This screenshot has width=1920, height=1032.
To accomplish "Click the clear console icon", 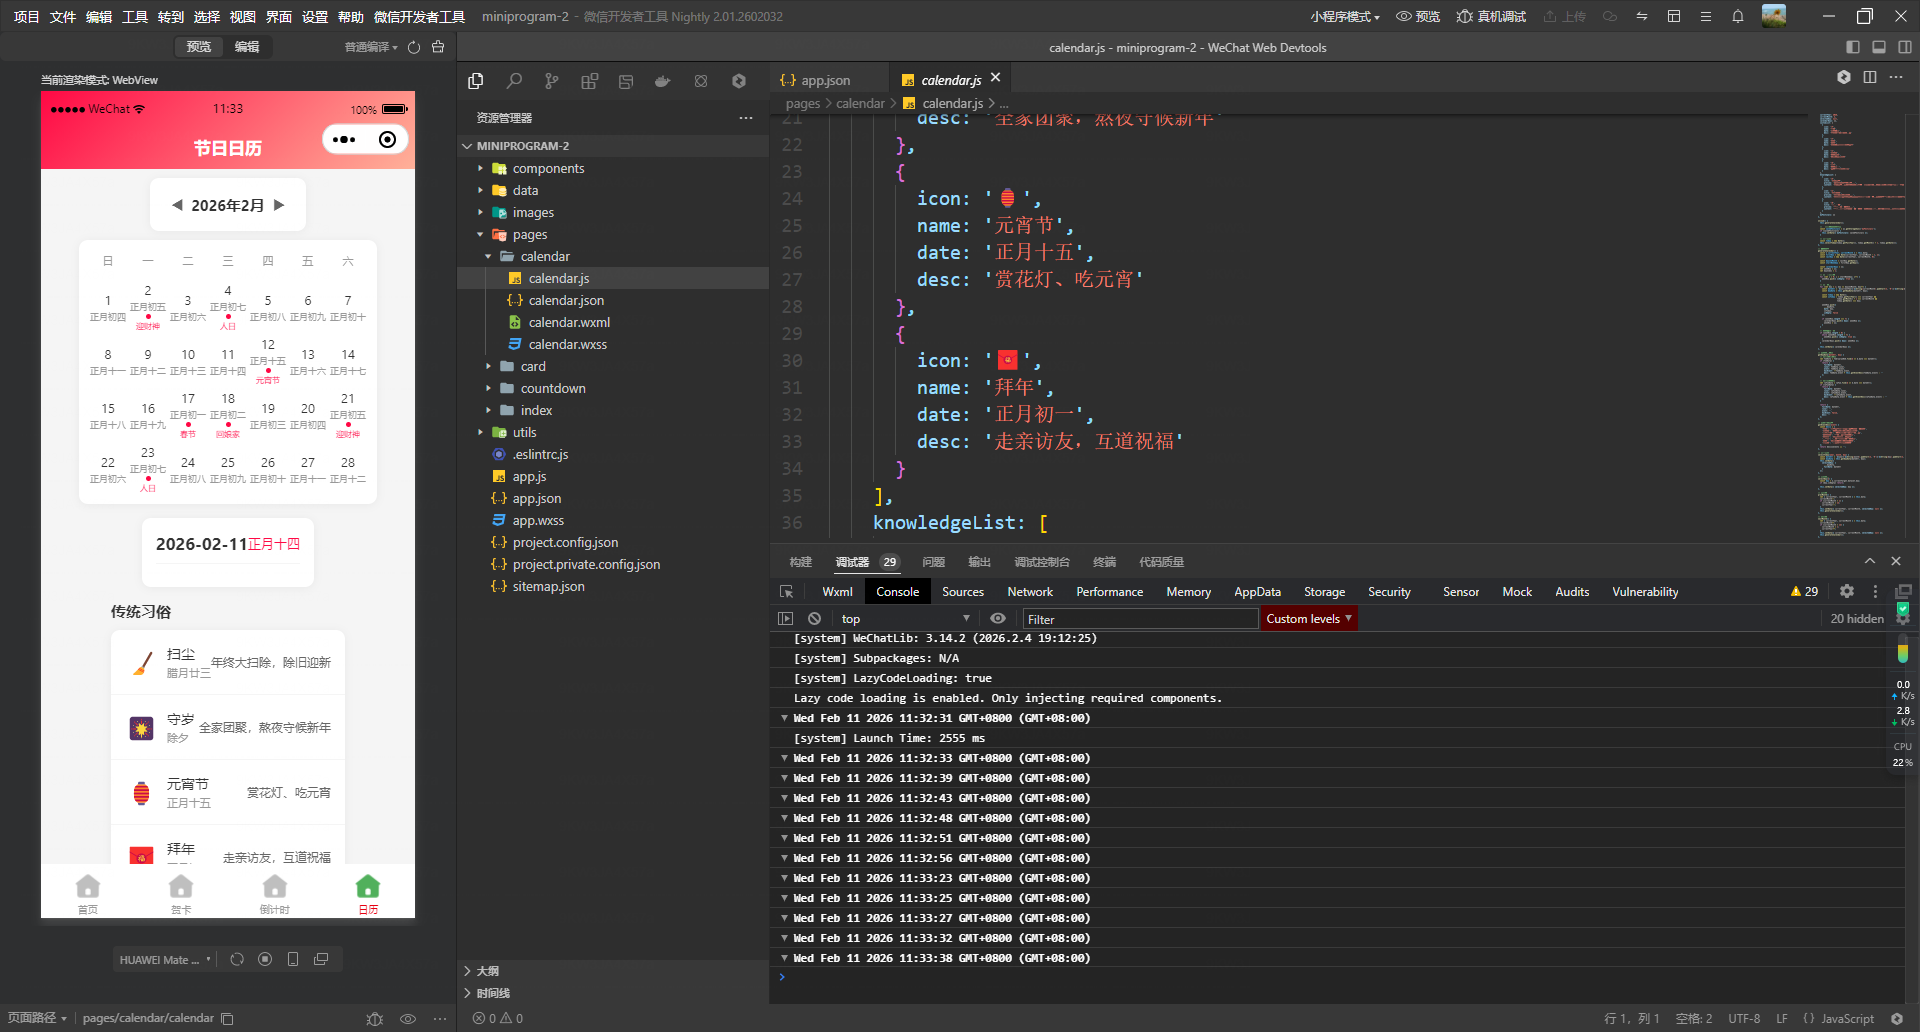I will 814,619.
